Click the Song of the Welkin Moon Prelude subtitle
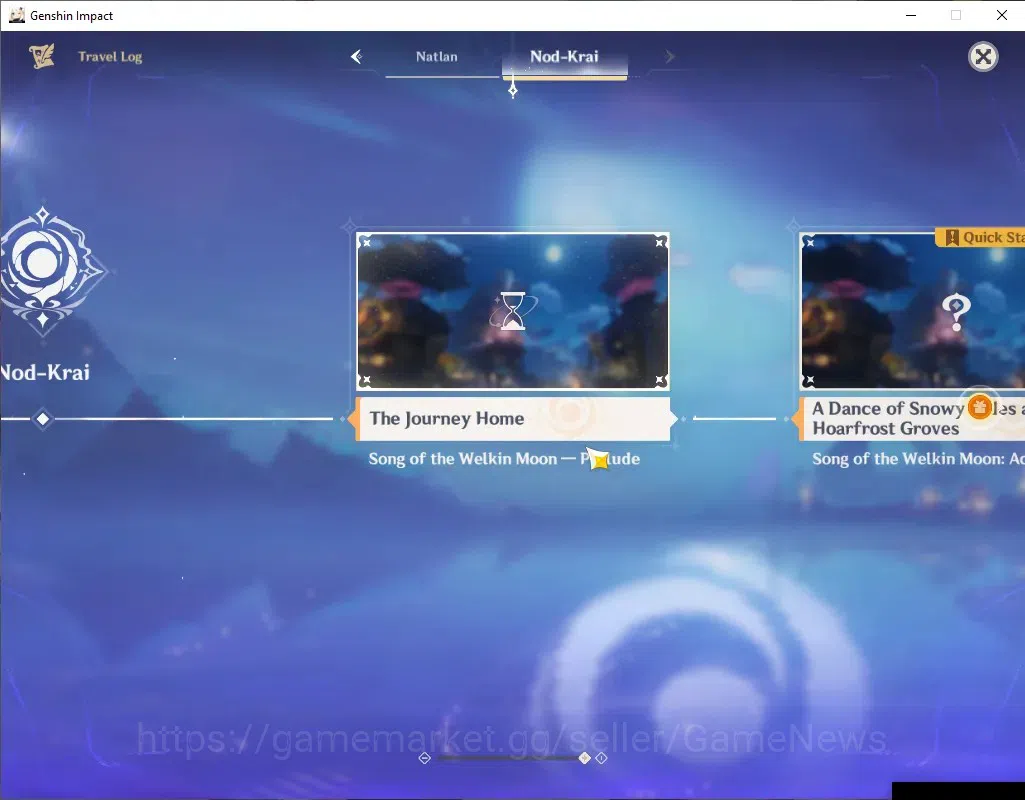Viewport: 1025px width, 800px height. [x=504, y=459]
